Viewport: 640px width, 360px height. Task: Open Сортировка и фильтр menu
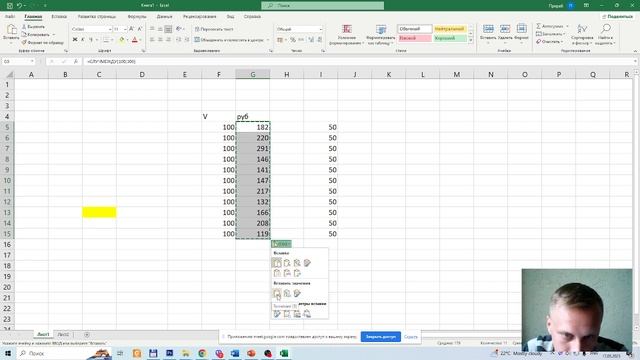point(582,34)
